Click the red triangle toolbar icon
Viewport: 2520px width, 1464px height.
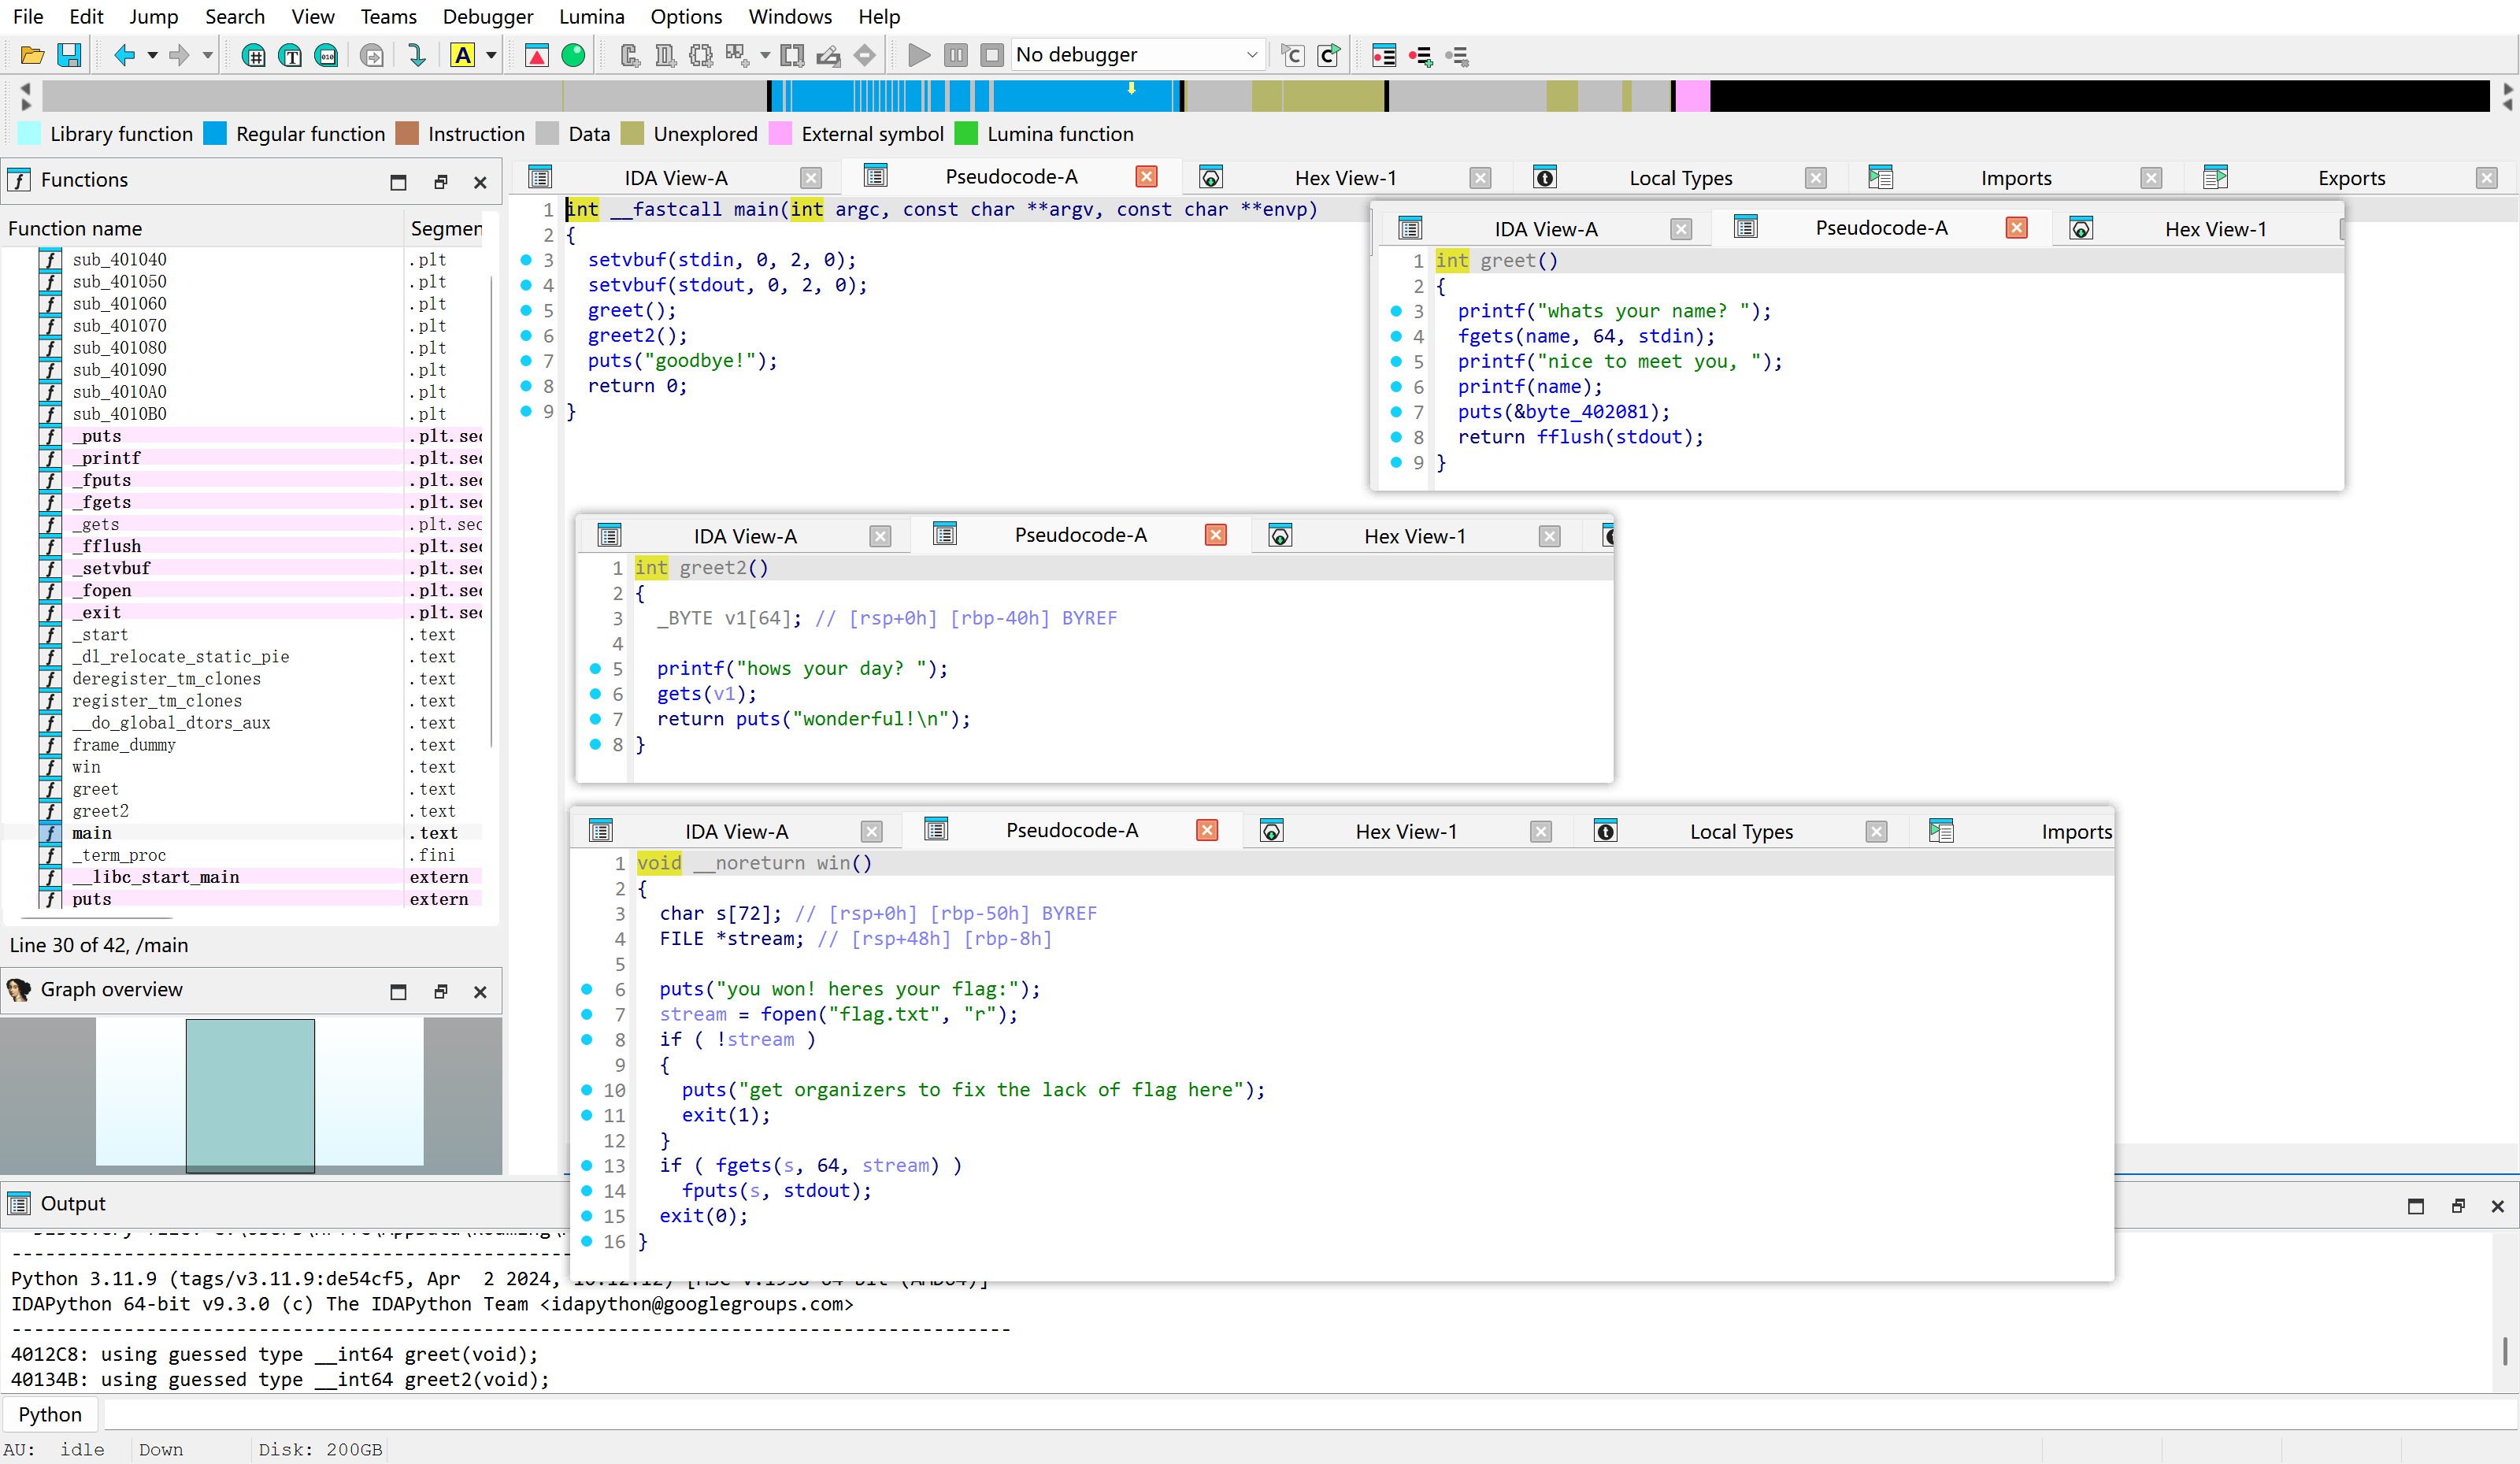(537, 55)
